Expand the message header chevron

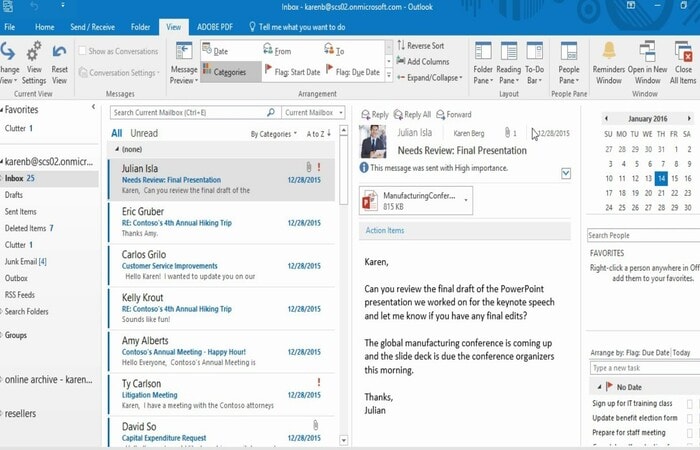click(566, 173)
